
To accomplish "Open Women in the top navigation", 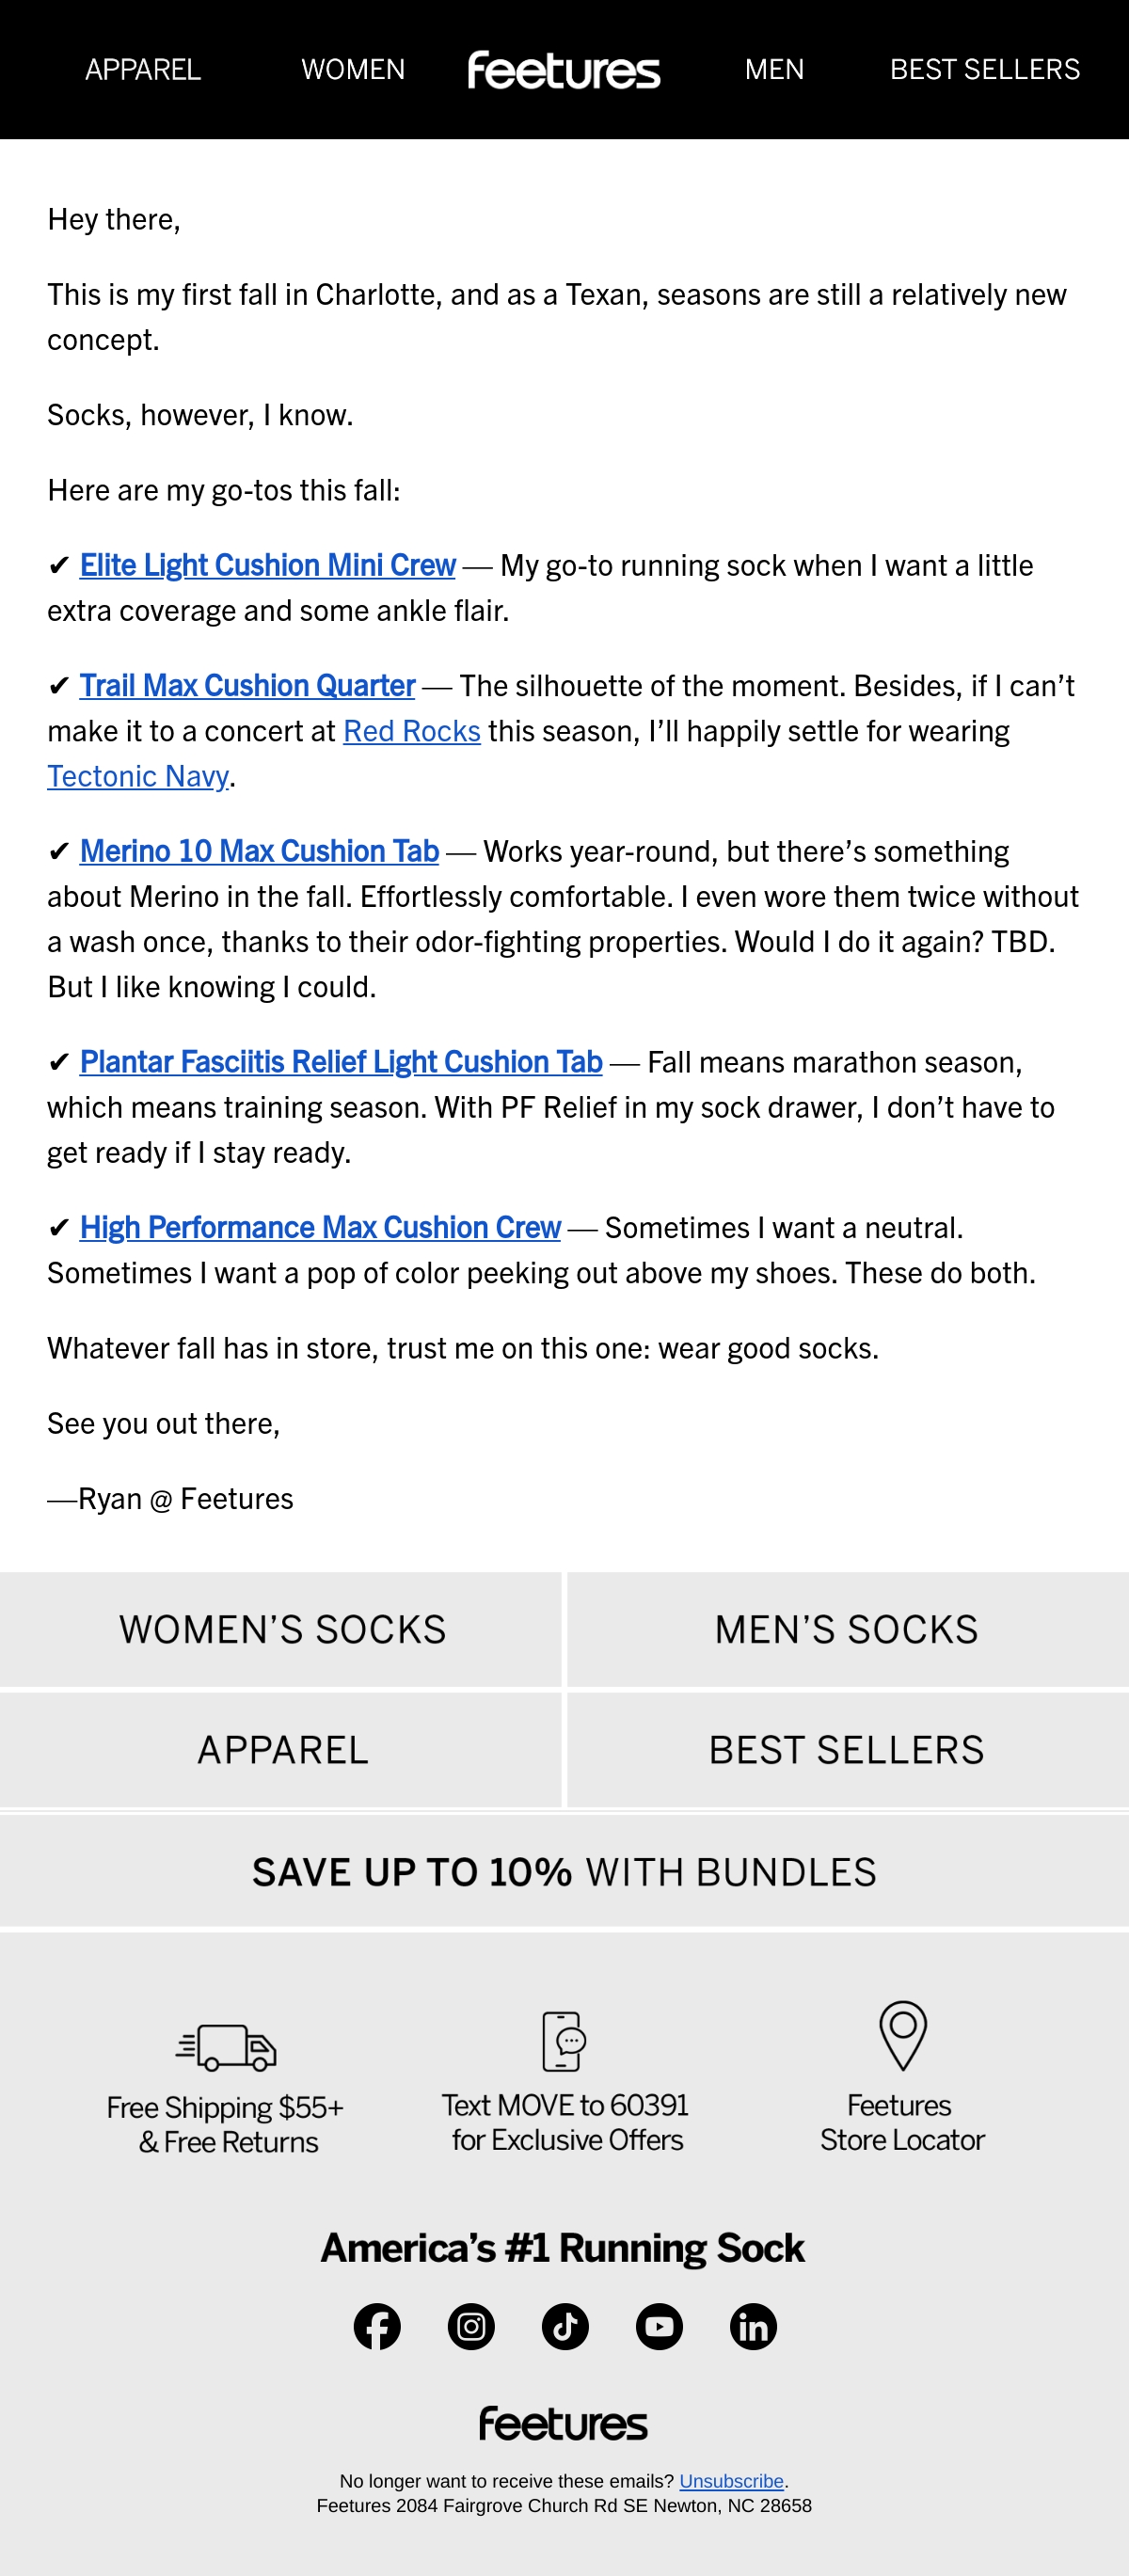I will click(x=353, y=70).
